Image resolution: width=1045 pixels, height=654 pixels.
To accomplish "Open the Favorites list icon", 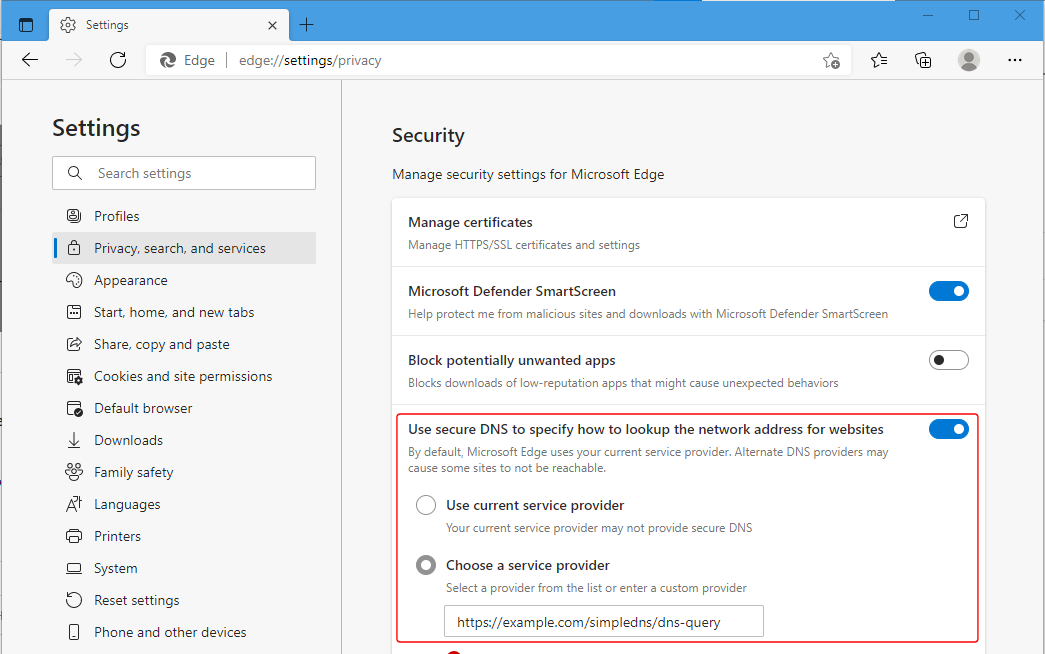I will pos(879,61).
